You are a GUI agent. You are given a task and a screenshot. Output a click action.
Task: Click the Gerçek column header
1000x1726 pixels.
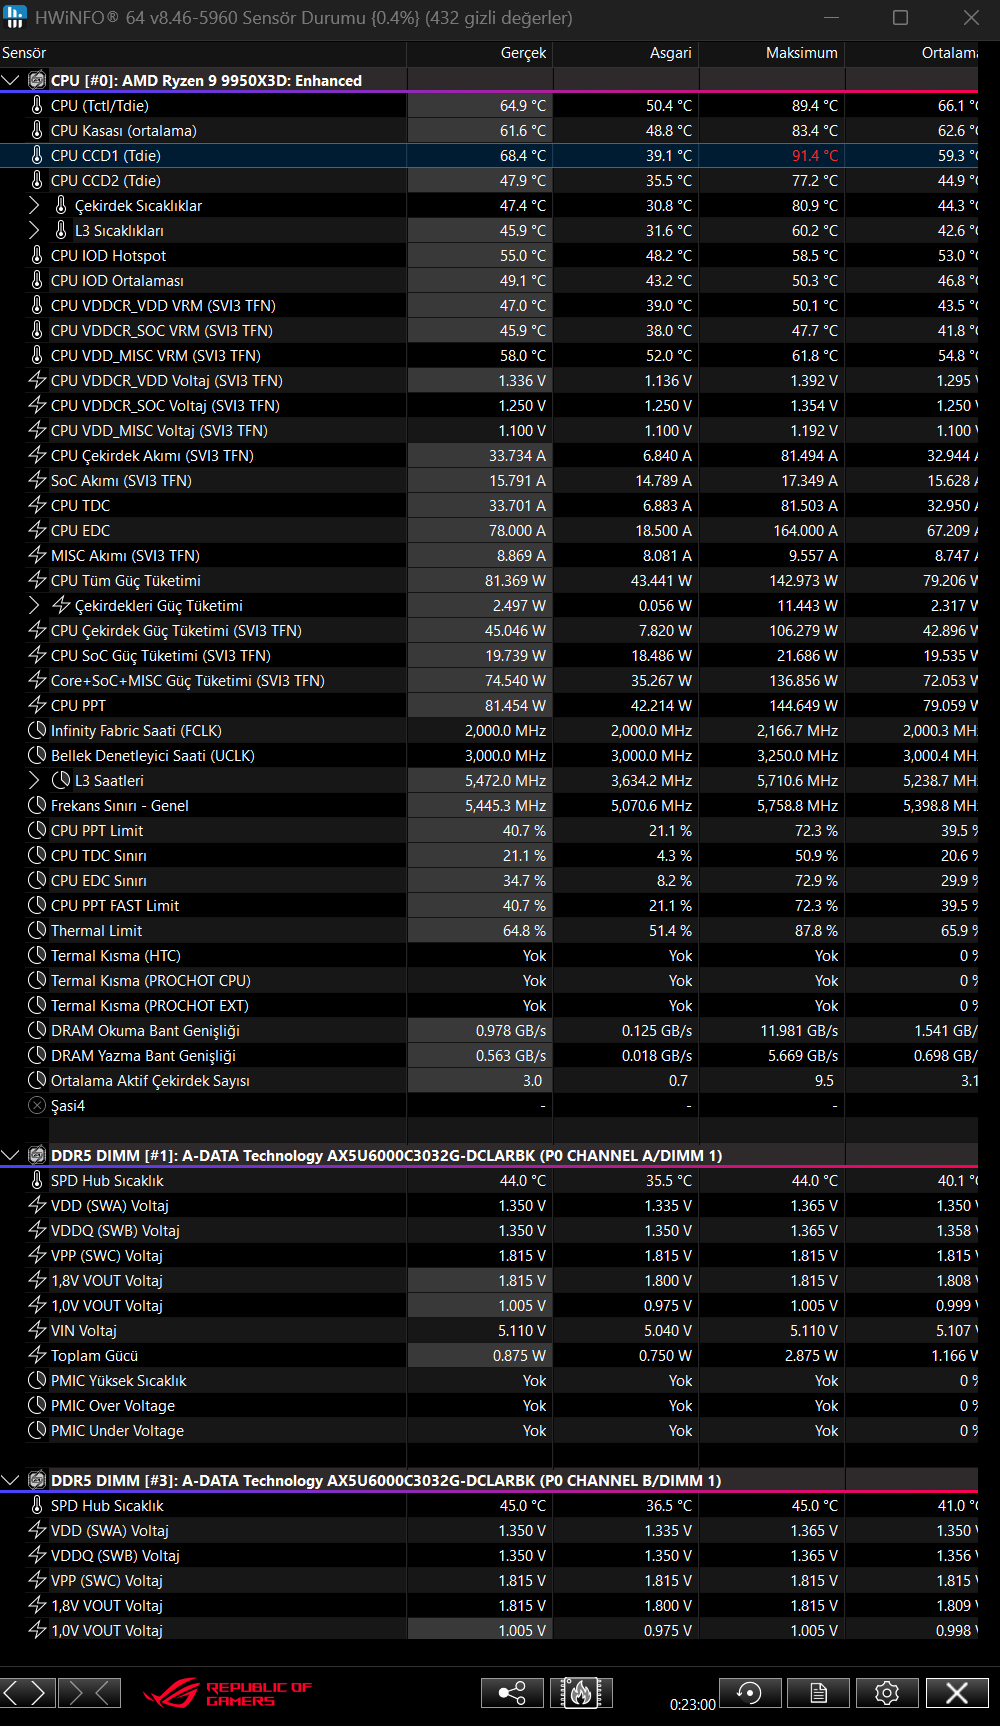click(x=480, y=53)
